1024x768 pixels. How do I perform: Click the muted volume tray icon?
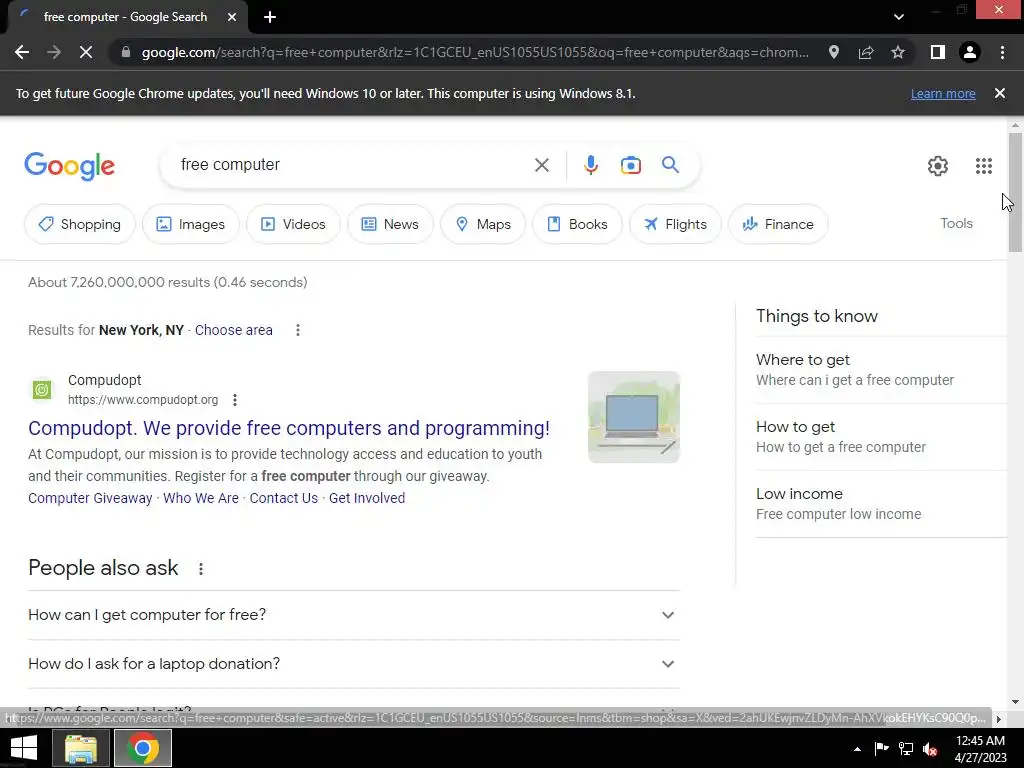(x=931, y=749)
